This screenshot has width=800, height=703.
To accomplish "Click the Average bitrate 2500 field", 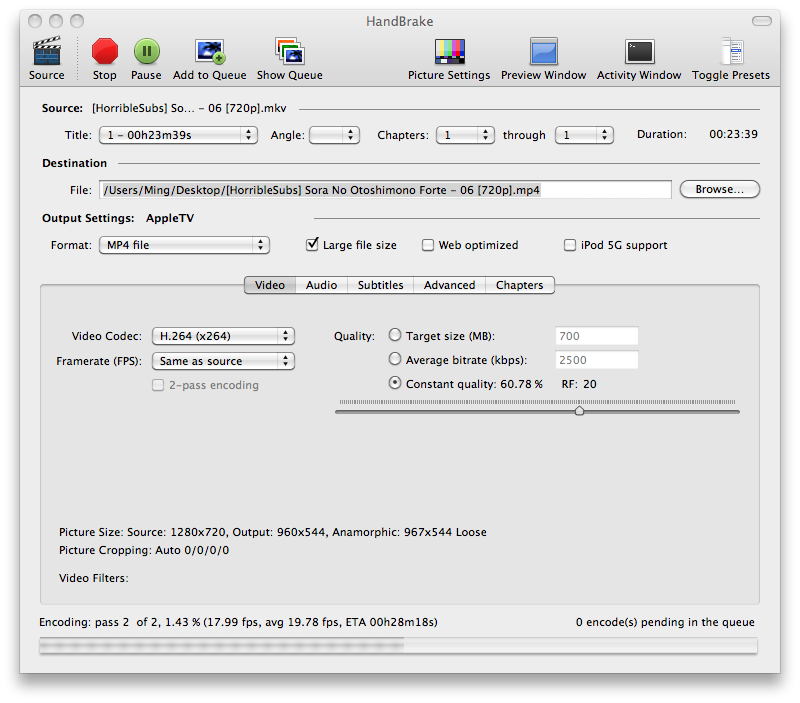I will (596, 360).
